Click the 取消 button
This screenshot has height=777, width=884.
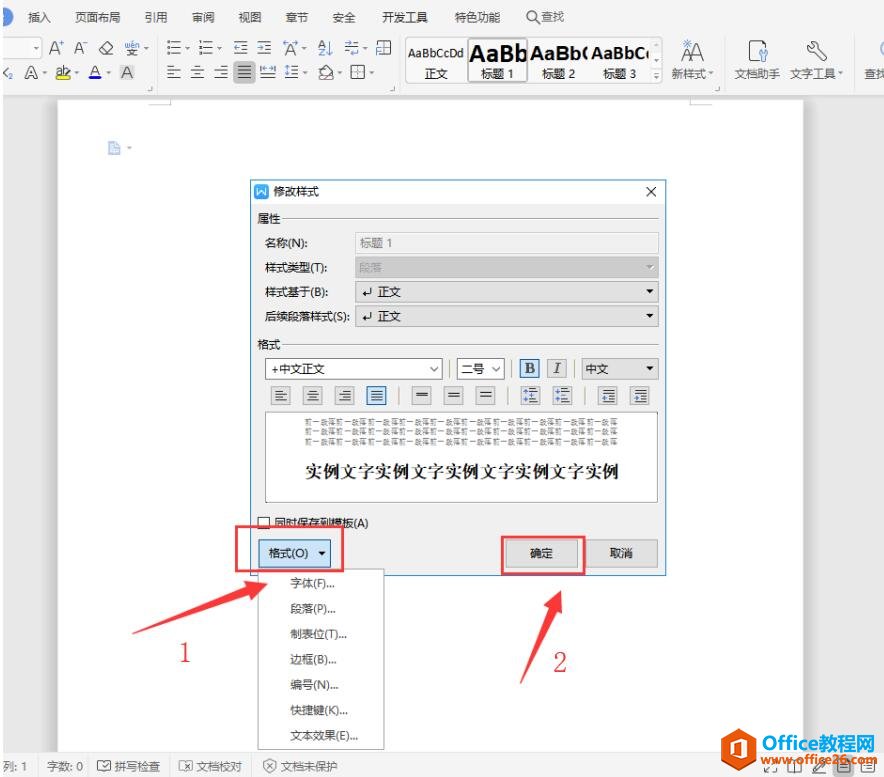[x=621, y=553]
